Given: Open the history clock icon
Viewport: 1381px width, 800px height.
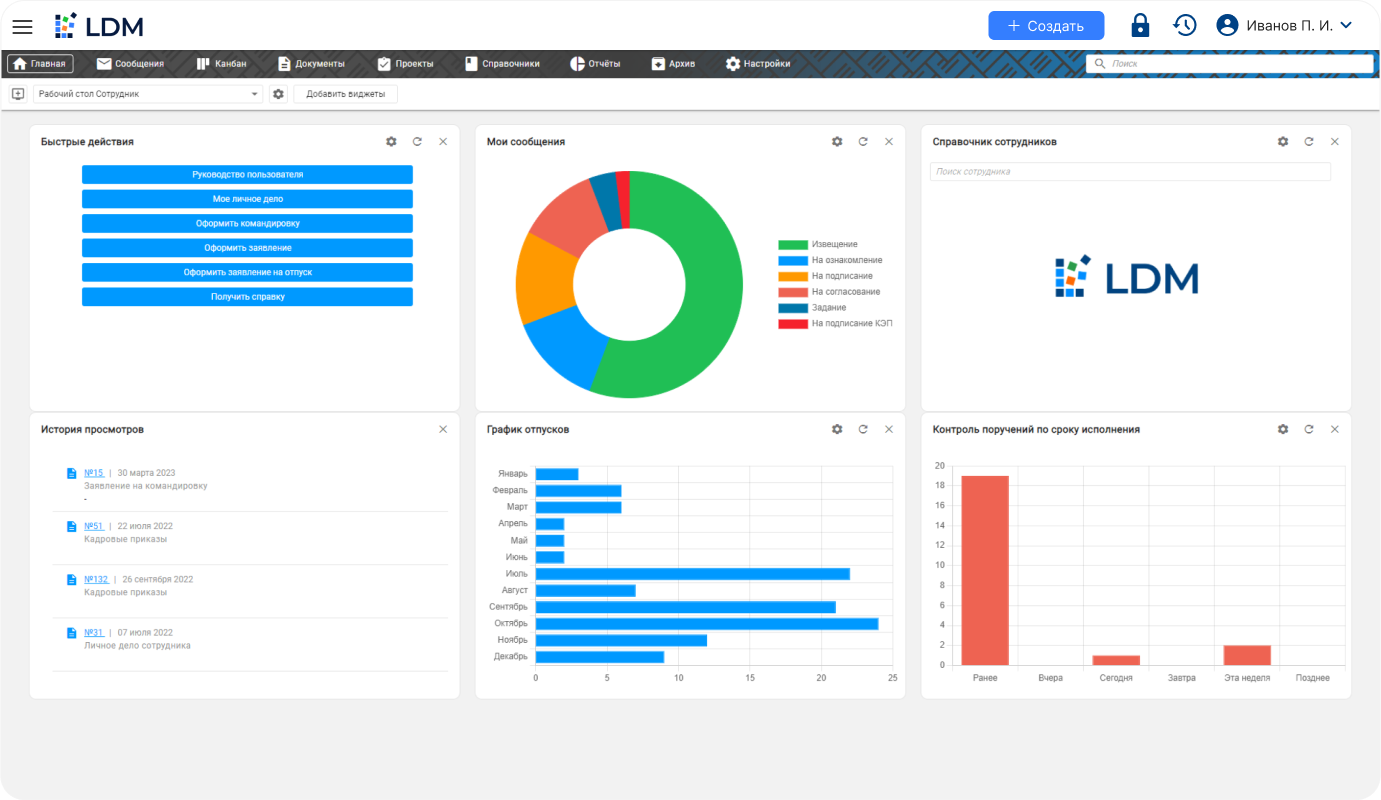Looking at the screenshot, I should tap(1185, 26).
